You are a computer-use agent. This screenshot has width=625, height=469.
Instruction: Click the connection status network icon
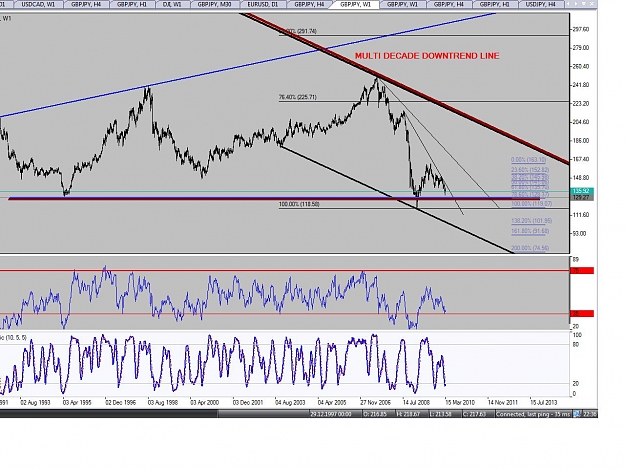pyautogui.click(x=576, y=414)
